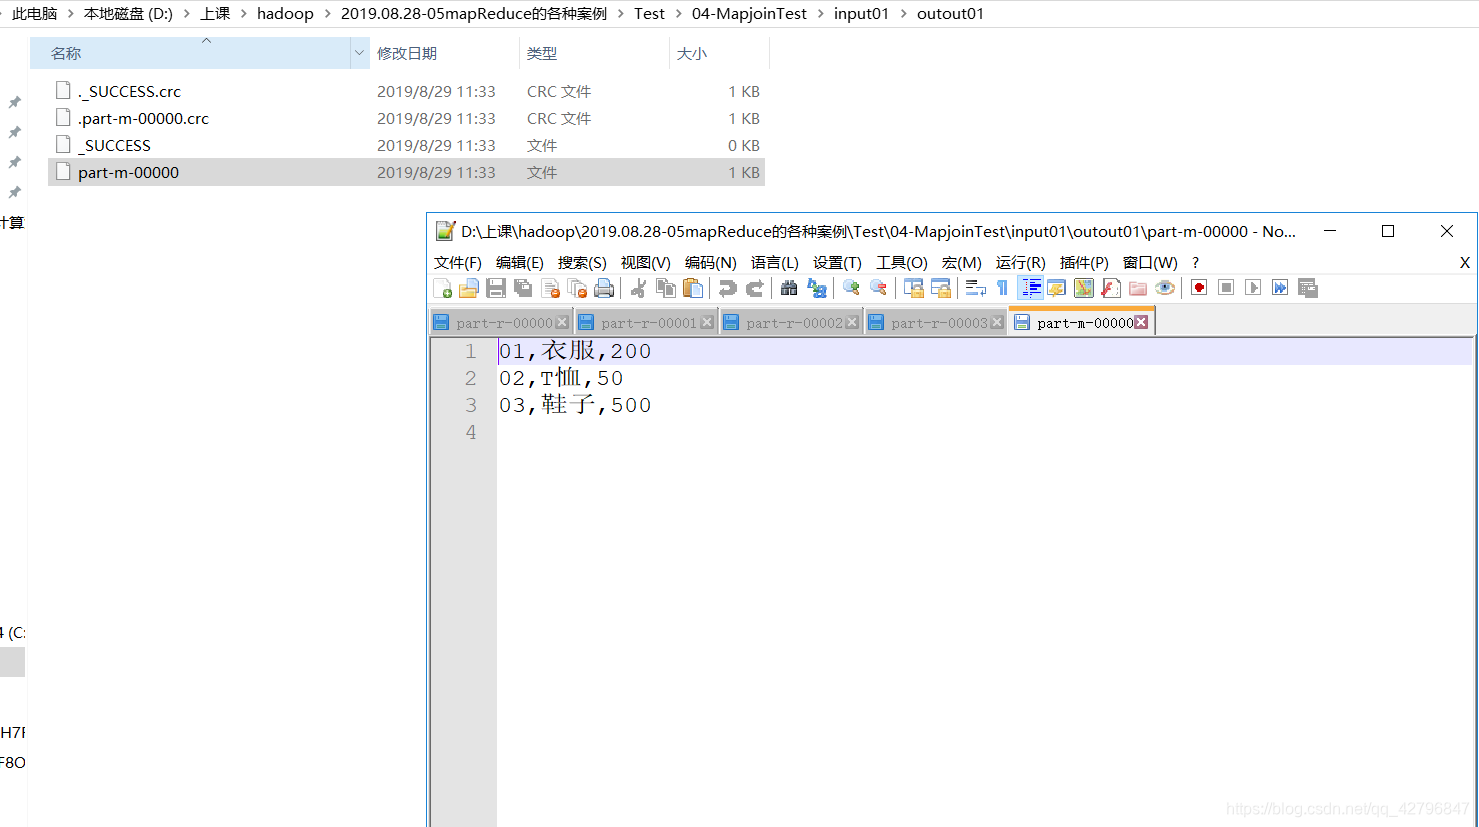Place cursor on line 2 text 02,T恤,50
The image size is (1479, 827).
click(x=561, y=378)
